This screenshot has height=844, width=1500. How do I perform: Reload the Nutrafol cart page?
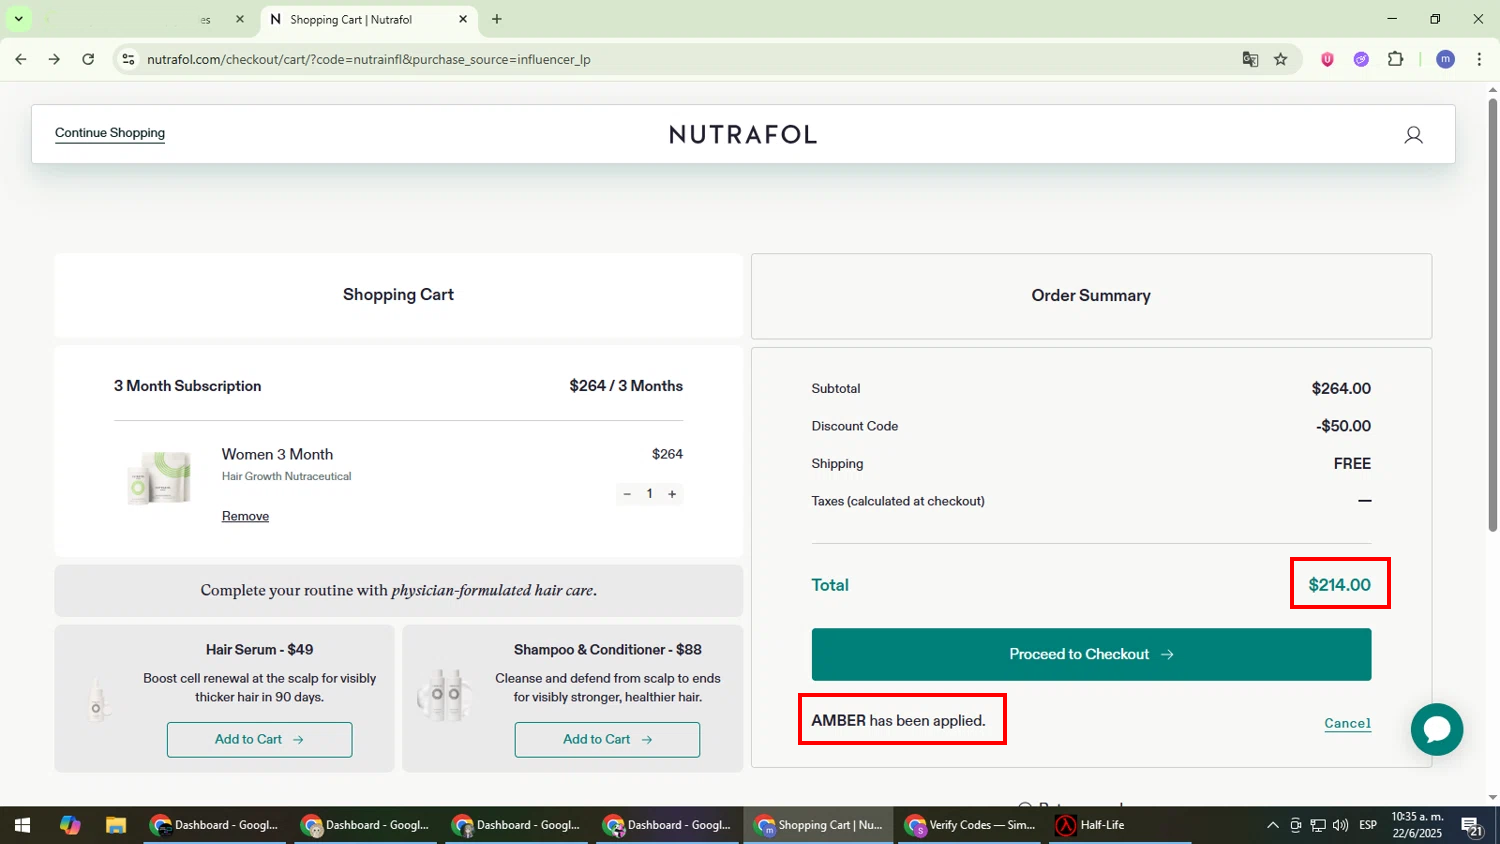[88, 59]
